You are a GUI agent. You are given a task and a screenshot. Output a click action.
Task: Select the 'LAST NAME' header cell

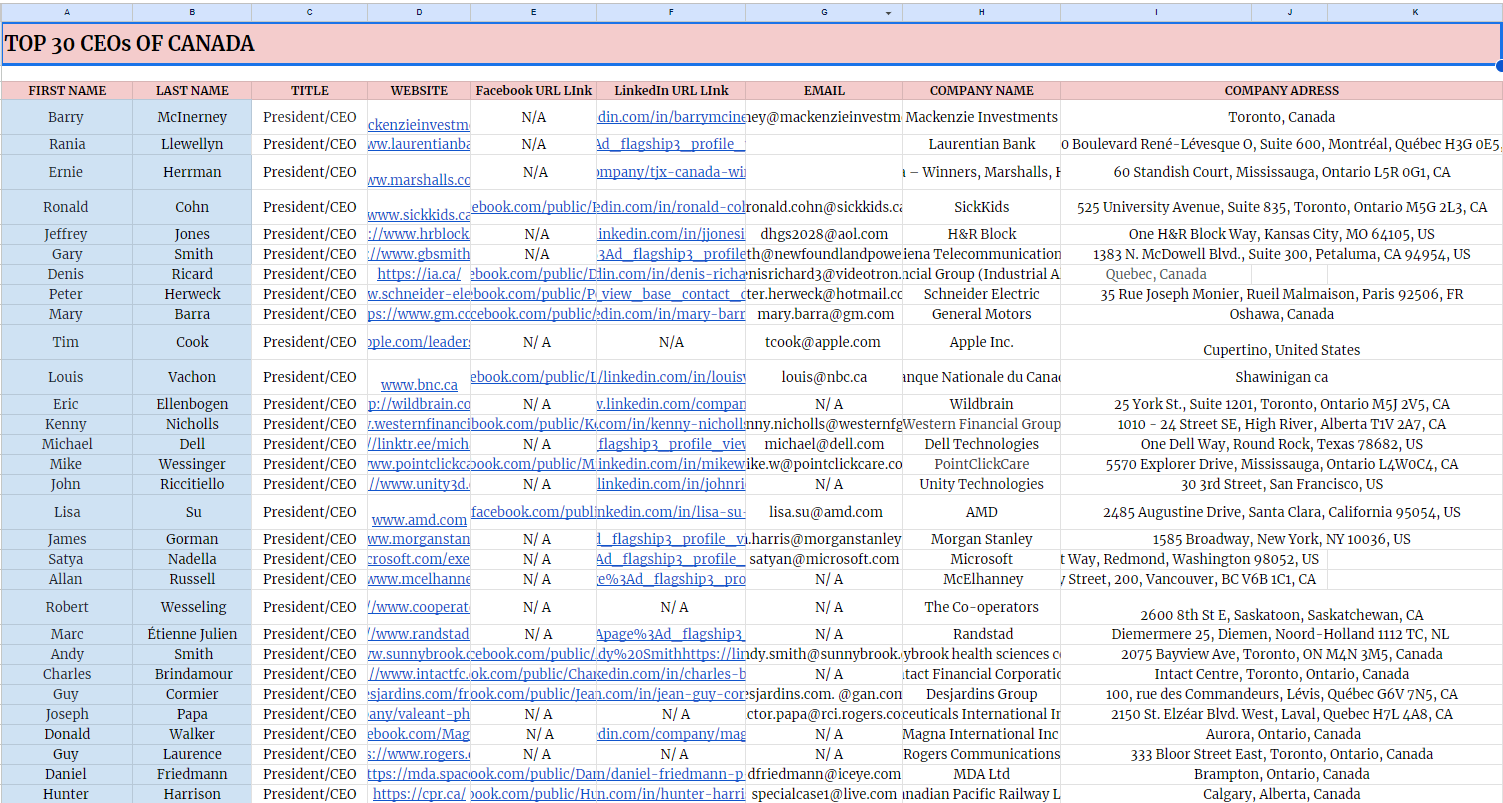192,90
